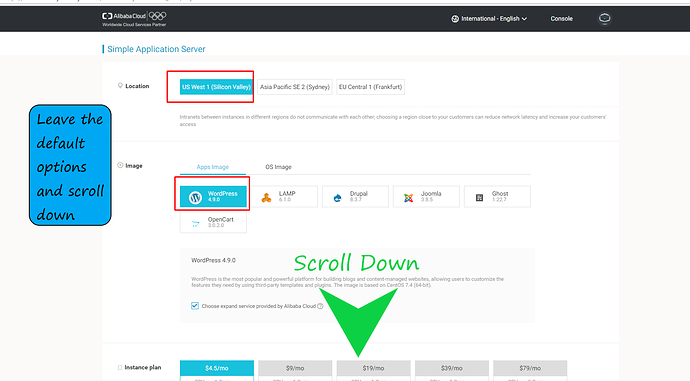The width and height of the screenshot is (690, 381).
Task: Select EU Central 1 (Frankfurt) location
Action: point(371,87)
